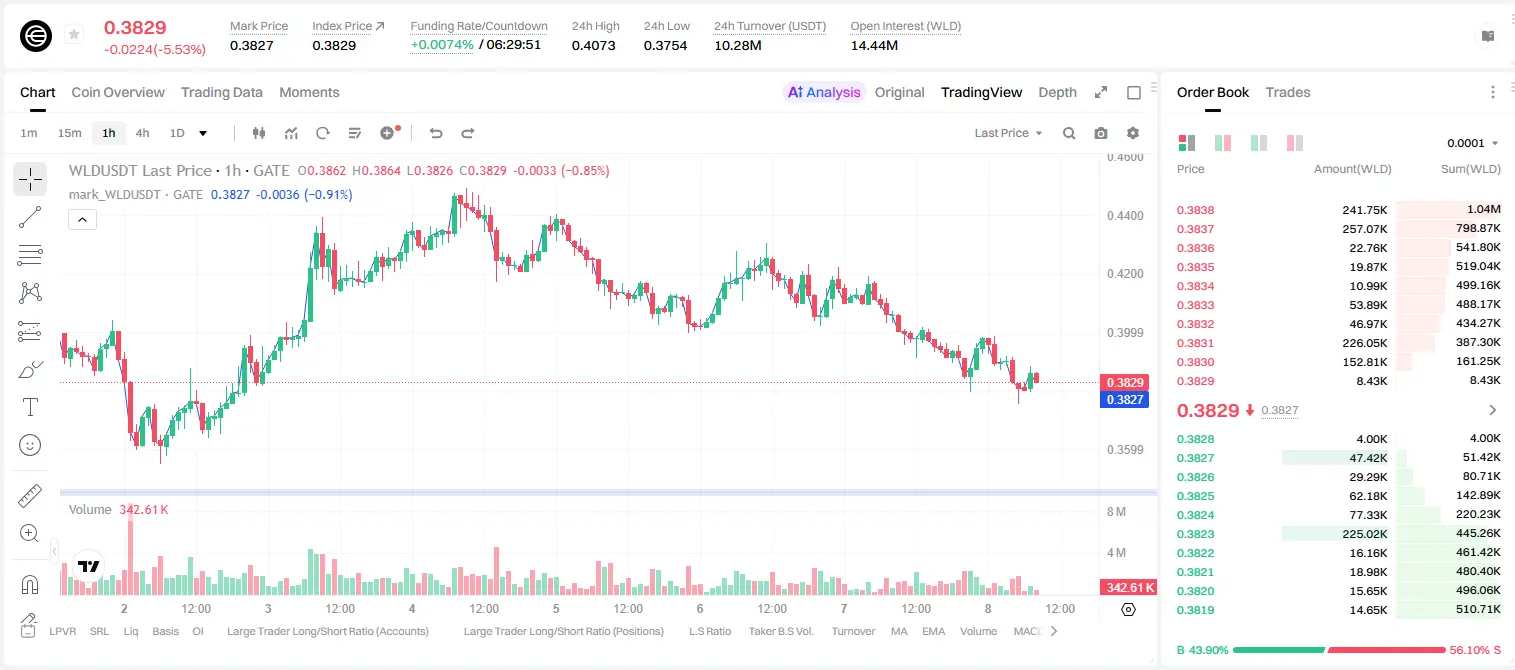Click the 0.3823 bid price row
Viewport: 1515px width, 670px height.
[1339, 534]
